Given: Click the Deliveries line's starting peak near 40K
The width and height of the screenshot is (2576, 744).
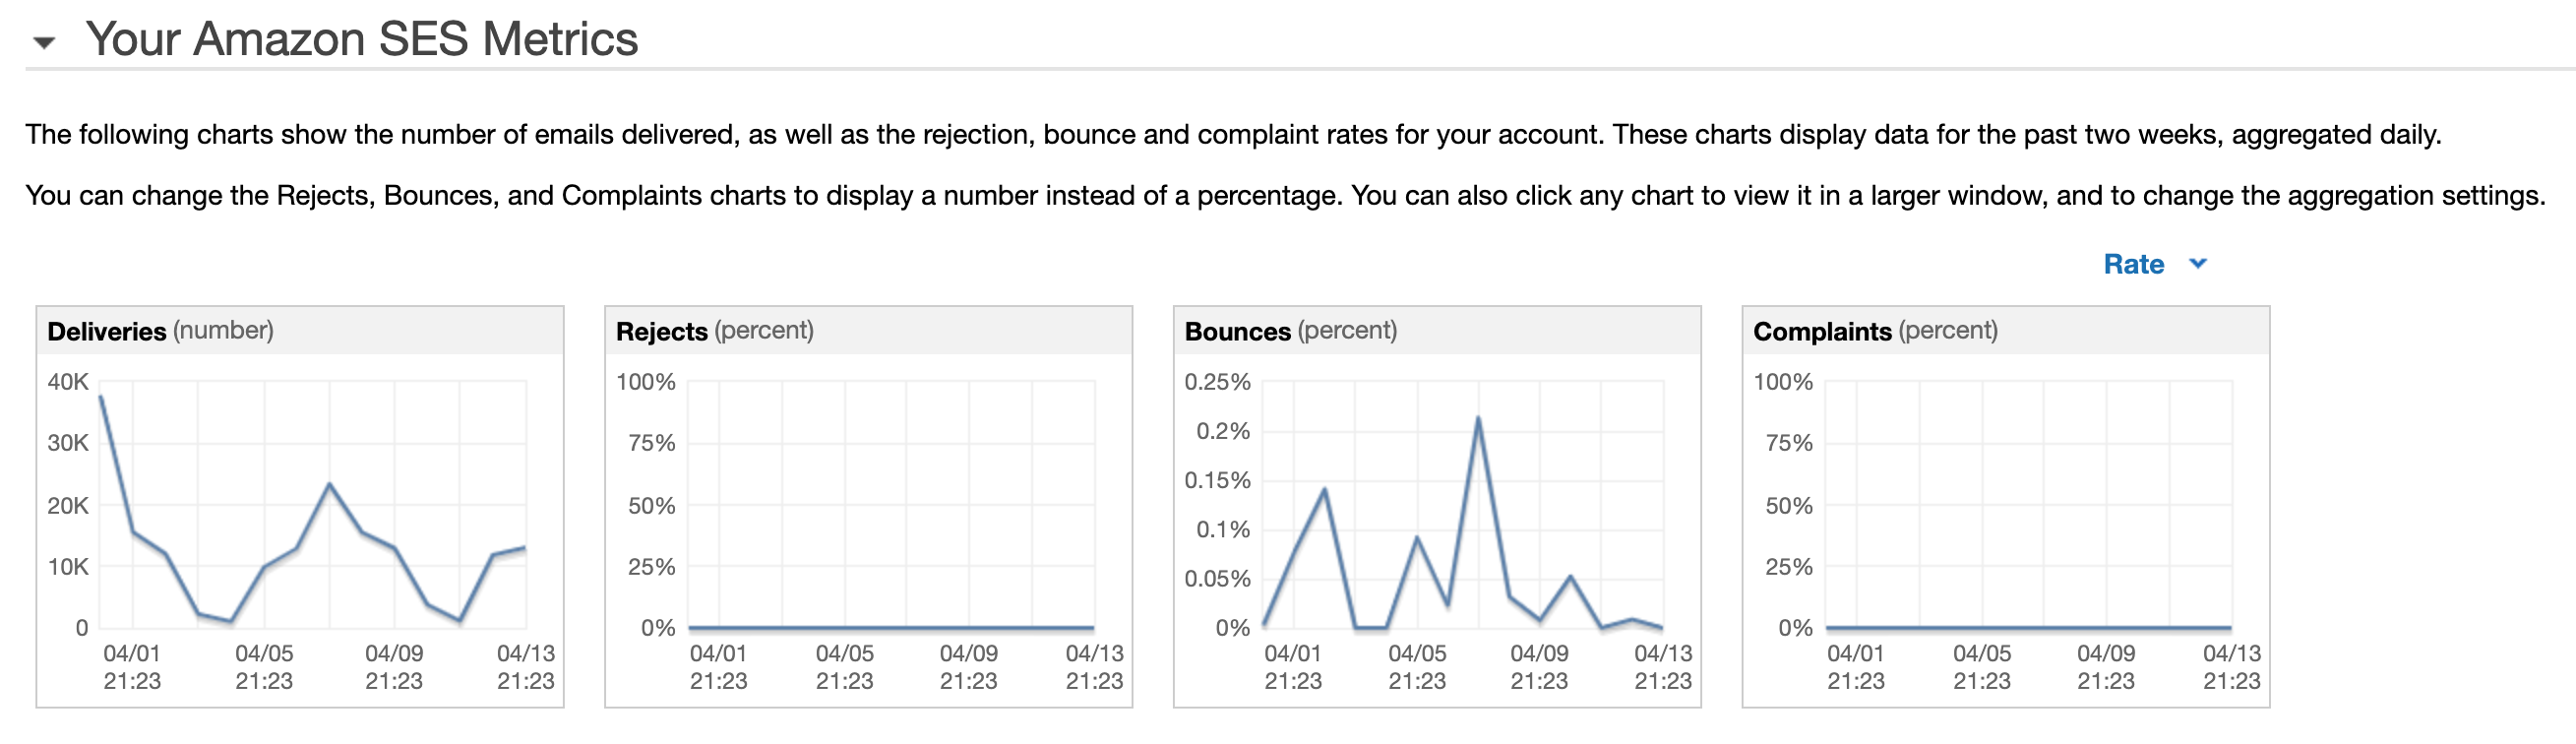Looking at the screenshot, I should point(101,398).
